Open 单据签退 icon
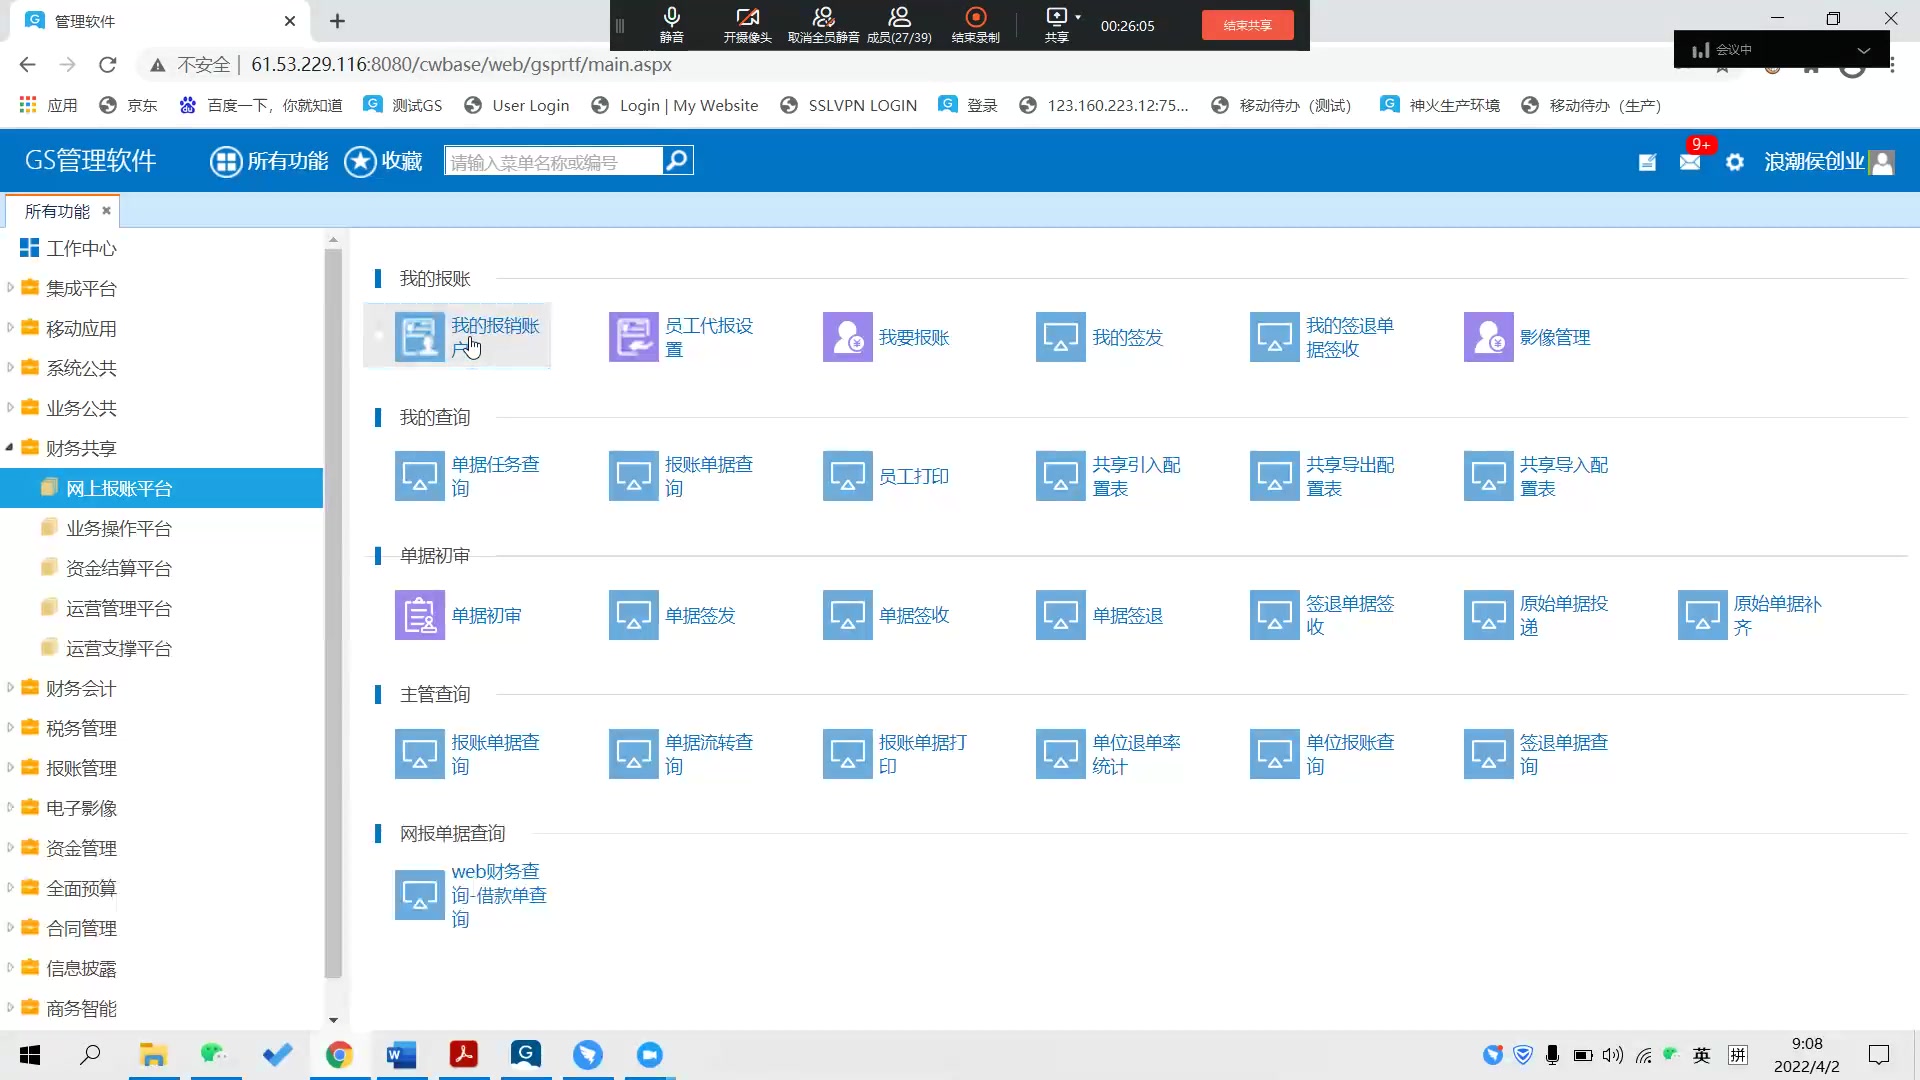This screenshot has height=1080, width=1920. pyautogui.click(x=1061, y=615)
